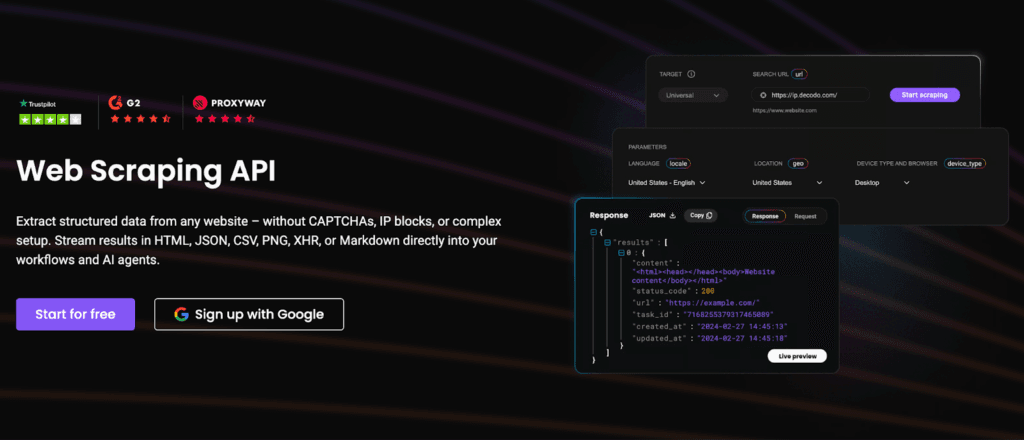Click the globe icon in URL field
This screenshot has height=440, width=1024.
pyautogui.click(x=763, y=95)
